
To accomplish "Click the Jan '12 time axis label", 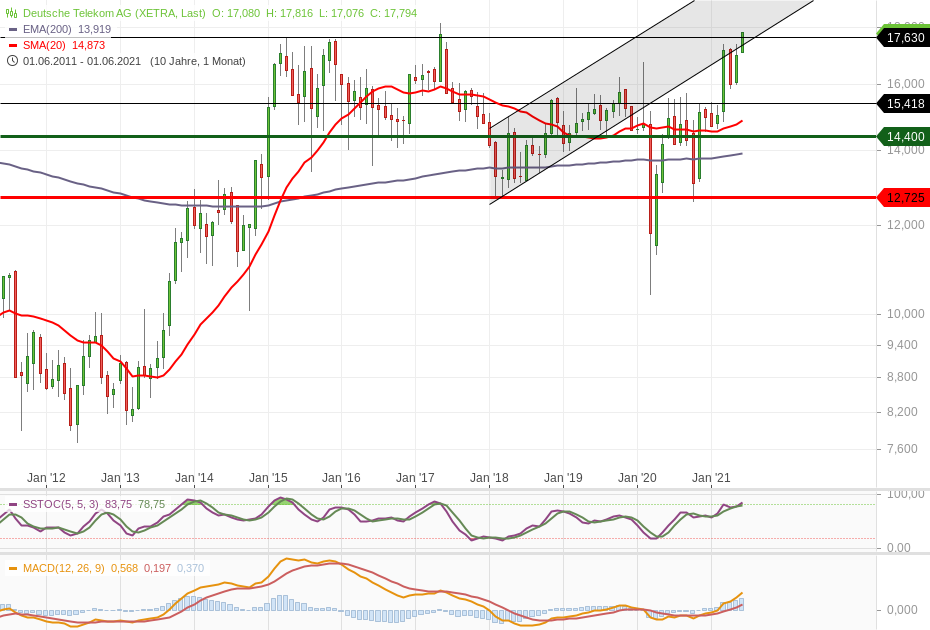I will (46, 478).
